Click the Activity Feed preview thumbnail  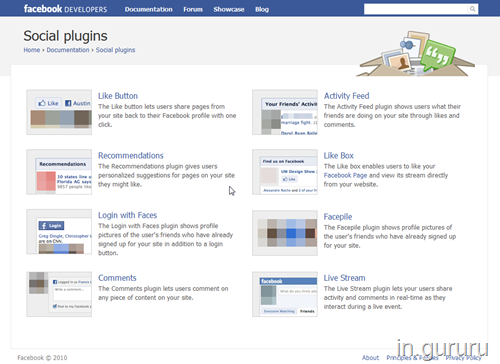point(285,112)
